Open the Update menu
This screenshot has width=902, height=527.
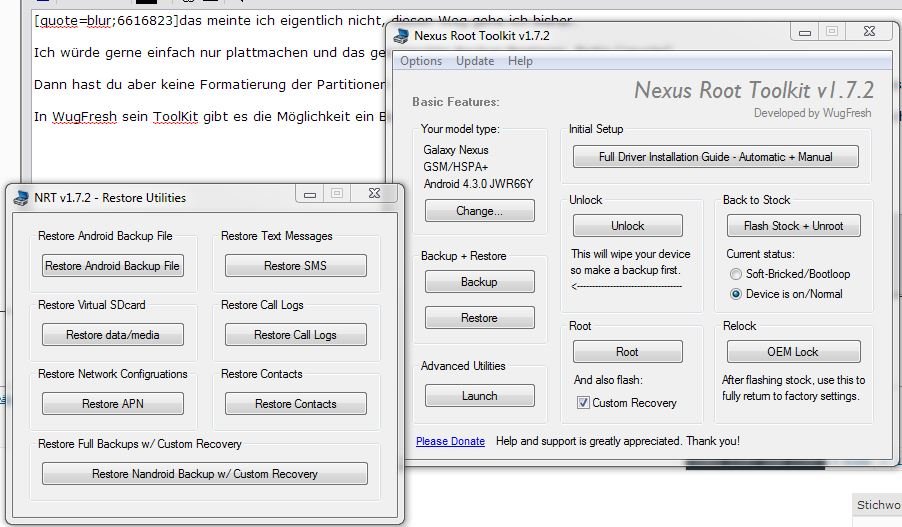coord(475,61)
